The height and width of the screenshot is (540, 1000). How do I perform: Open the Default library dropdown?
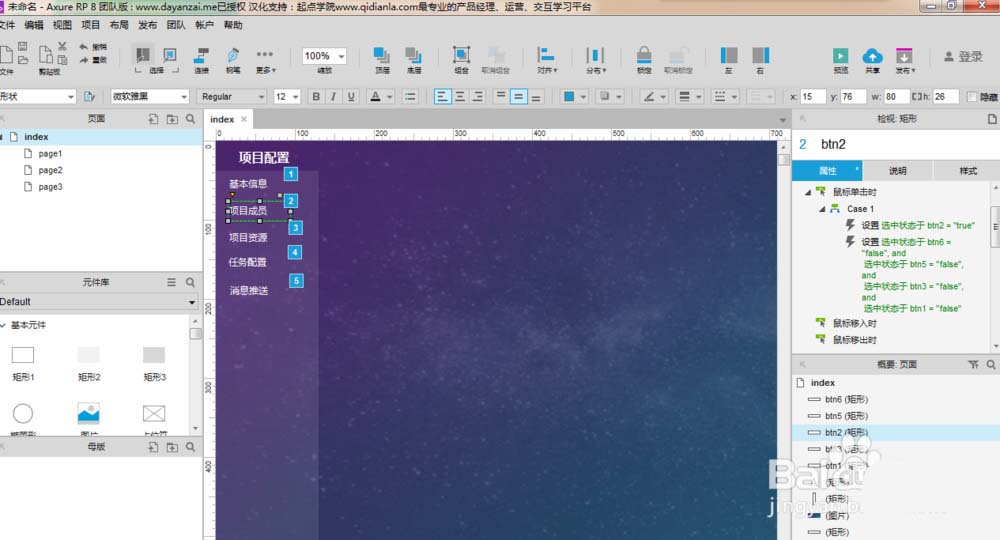point(98,302)
